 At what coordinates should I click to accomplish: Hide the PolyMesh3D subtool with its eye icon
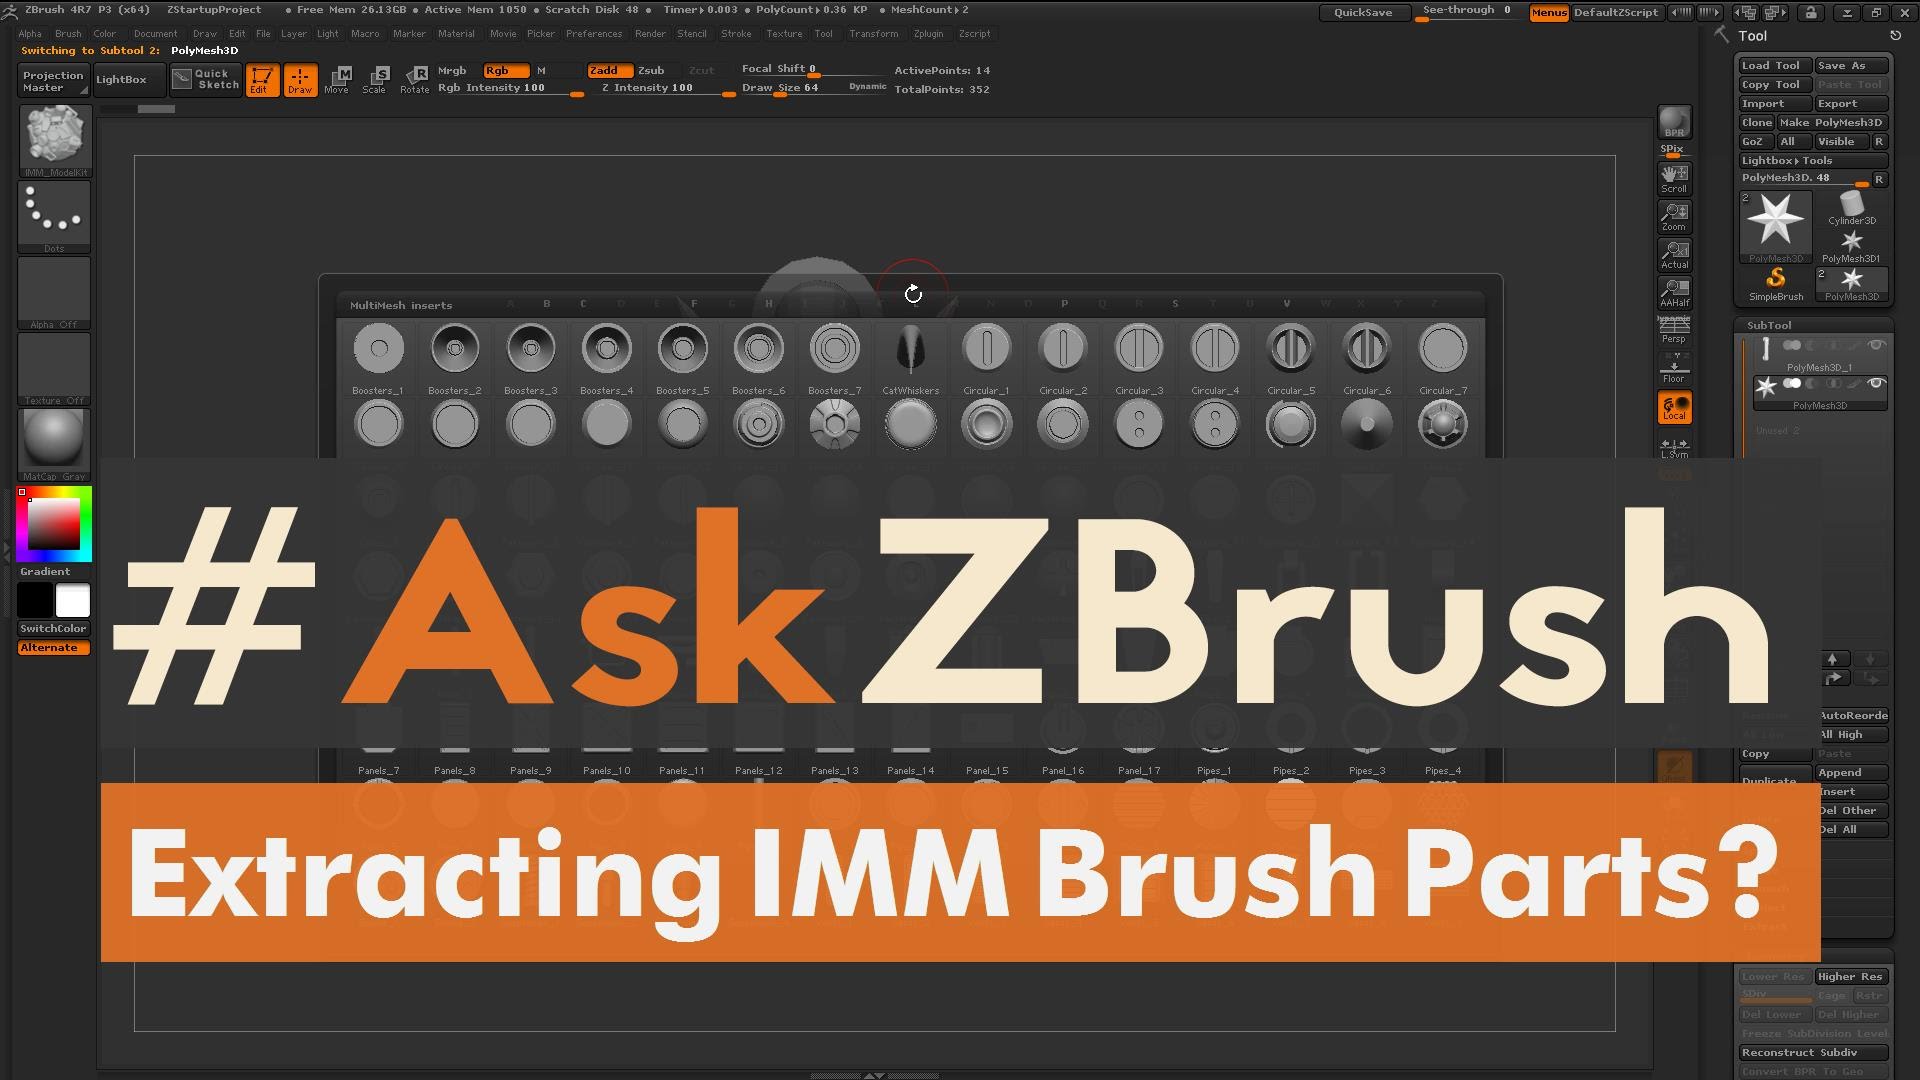click(1876, 384)
